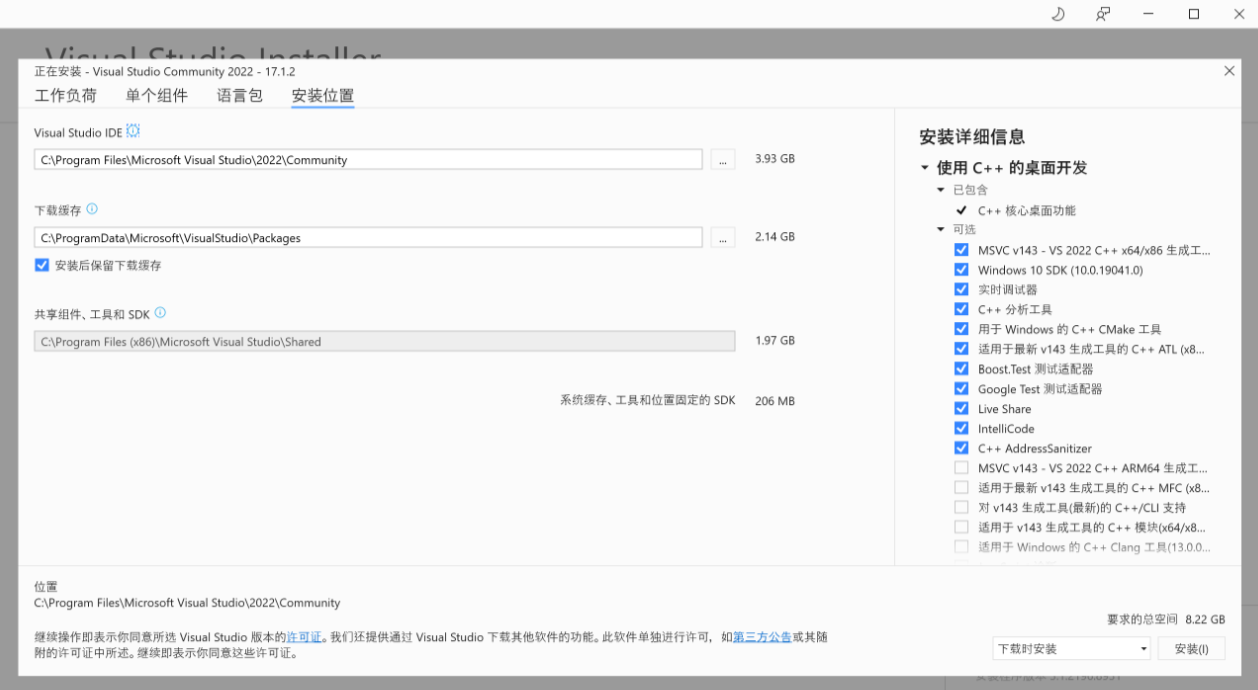Check 适用于 v143 生成工具的 C++ 模块
Screen dimensions: 1258x690
pos(961,527)
